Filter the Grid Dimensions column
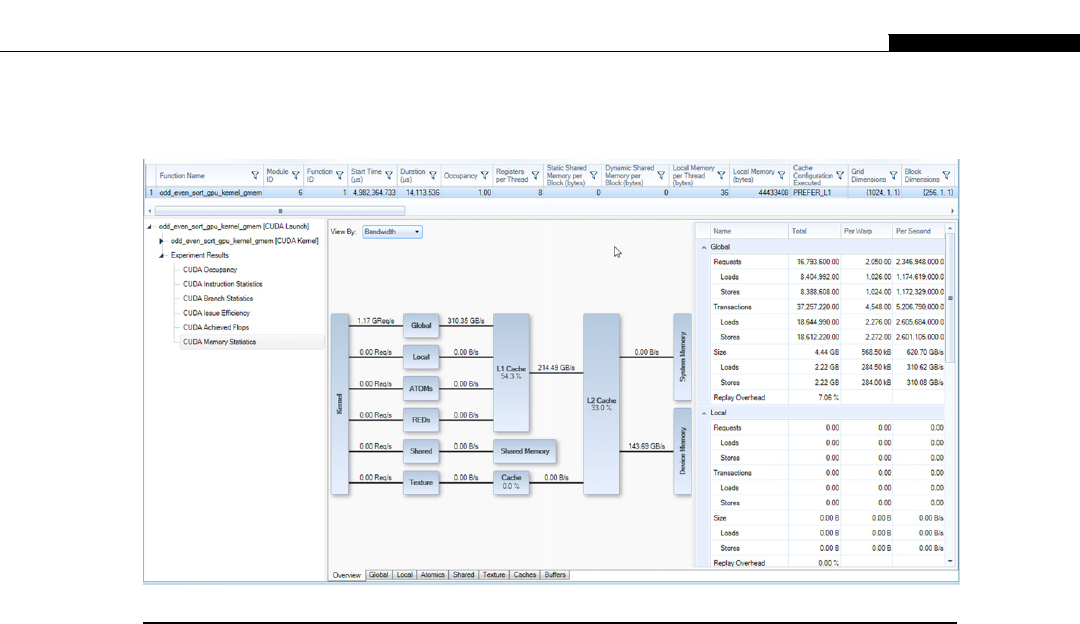Screen dimensions: 1080x624 893,176
